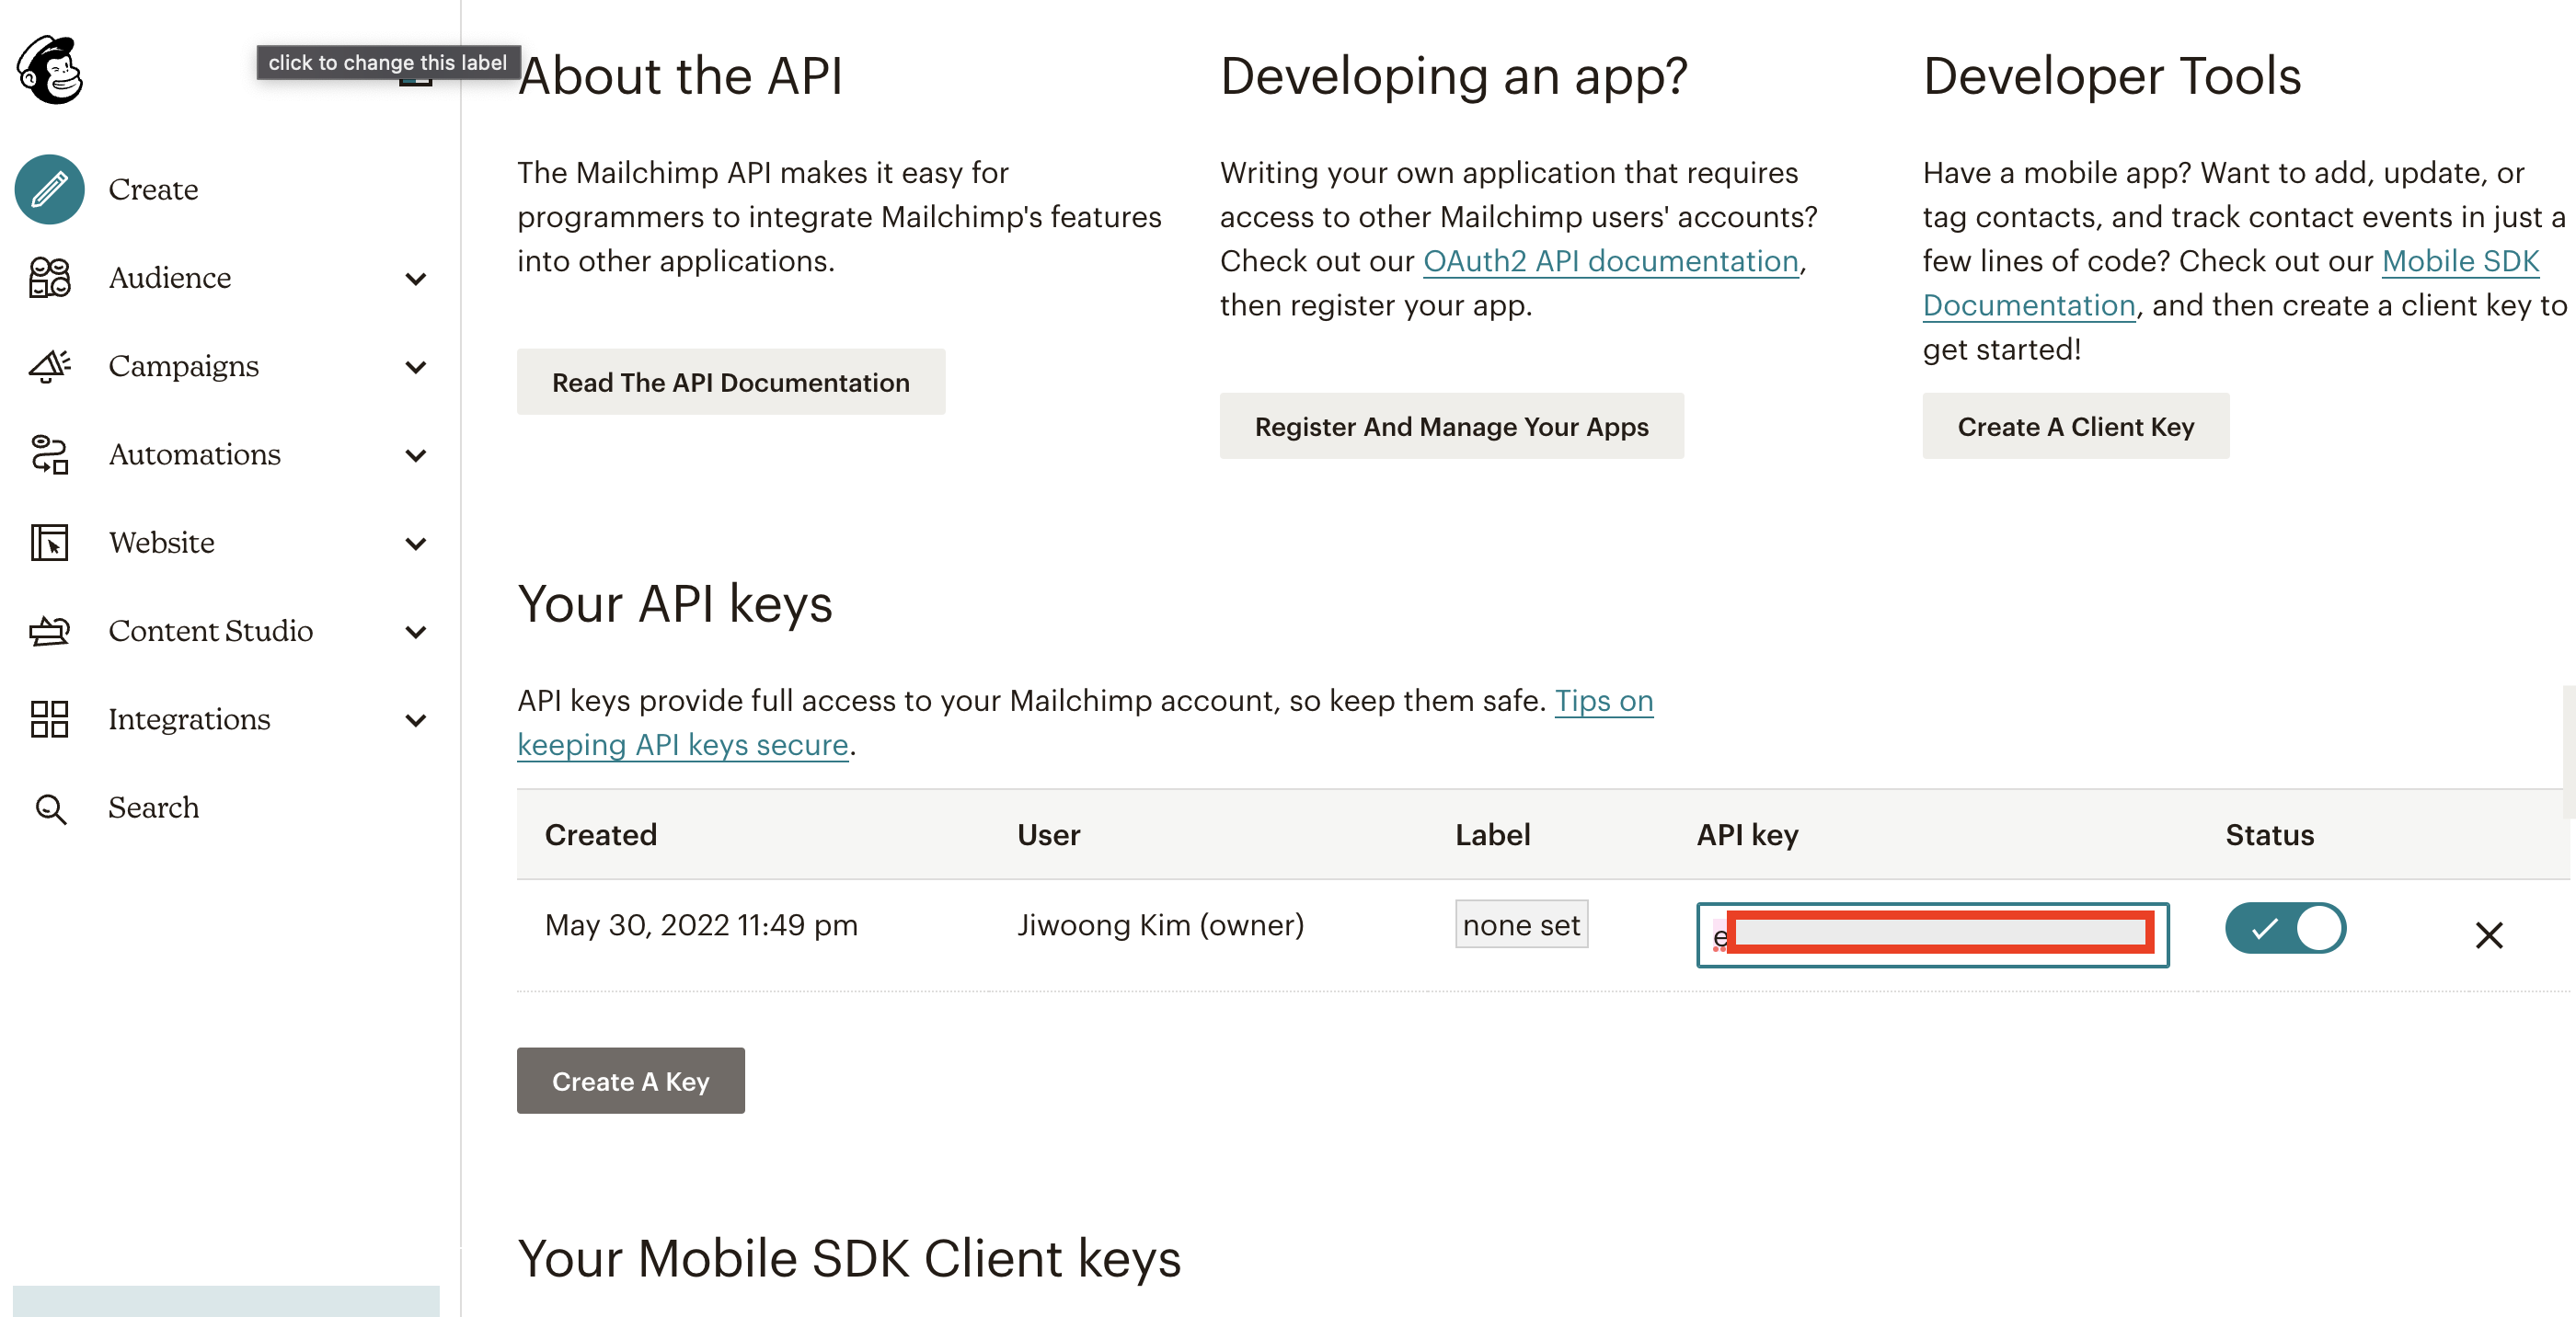This screenshot has width=2576, height=1317.
Task: Click Register And Manage Your Apps
Action: 1451,426
